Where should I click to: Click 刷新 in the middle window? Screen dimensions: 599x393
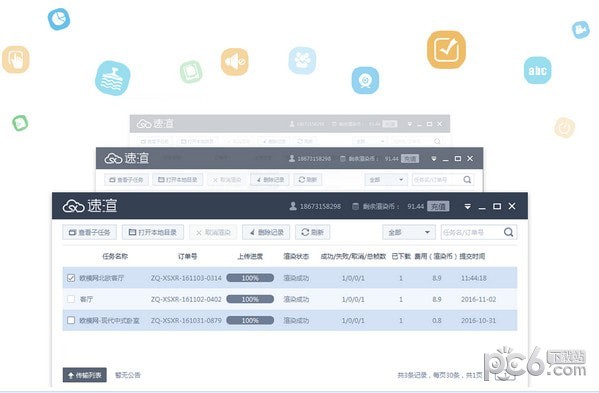coord(308,180)
